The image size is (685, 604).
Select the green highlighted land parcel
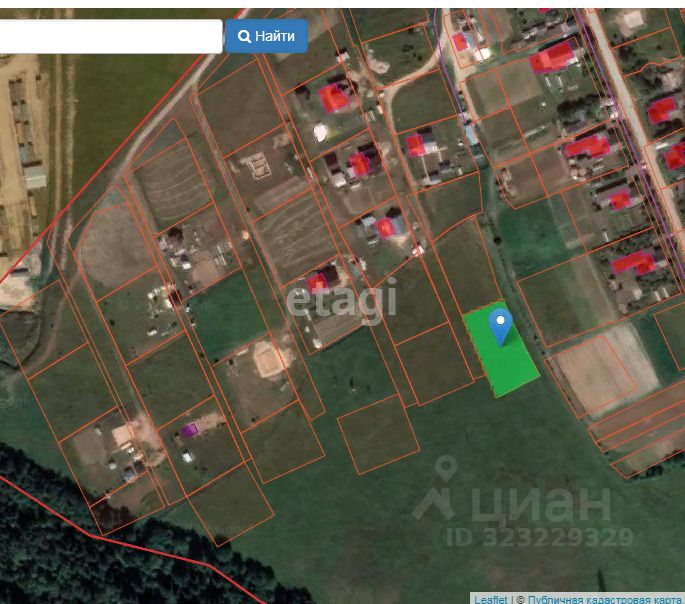pyautogui.click(x=502, y=349)
